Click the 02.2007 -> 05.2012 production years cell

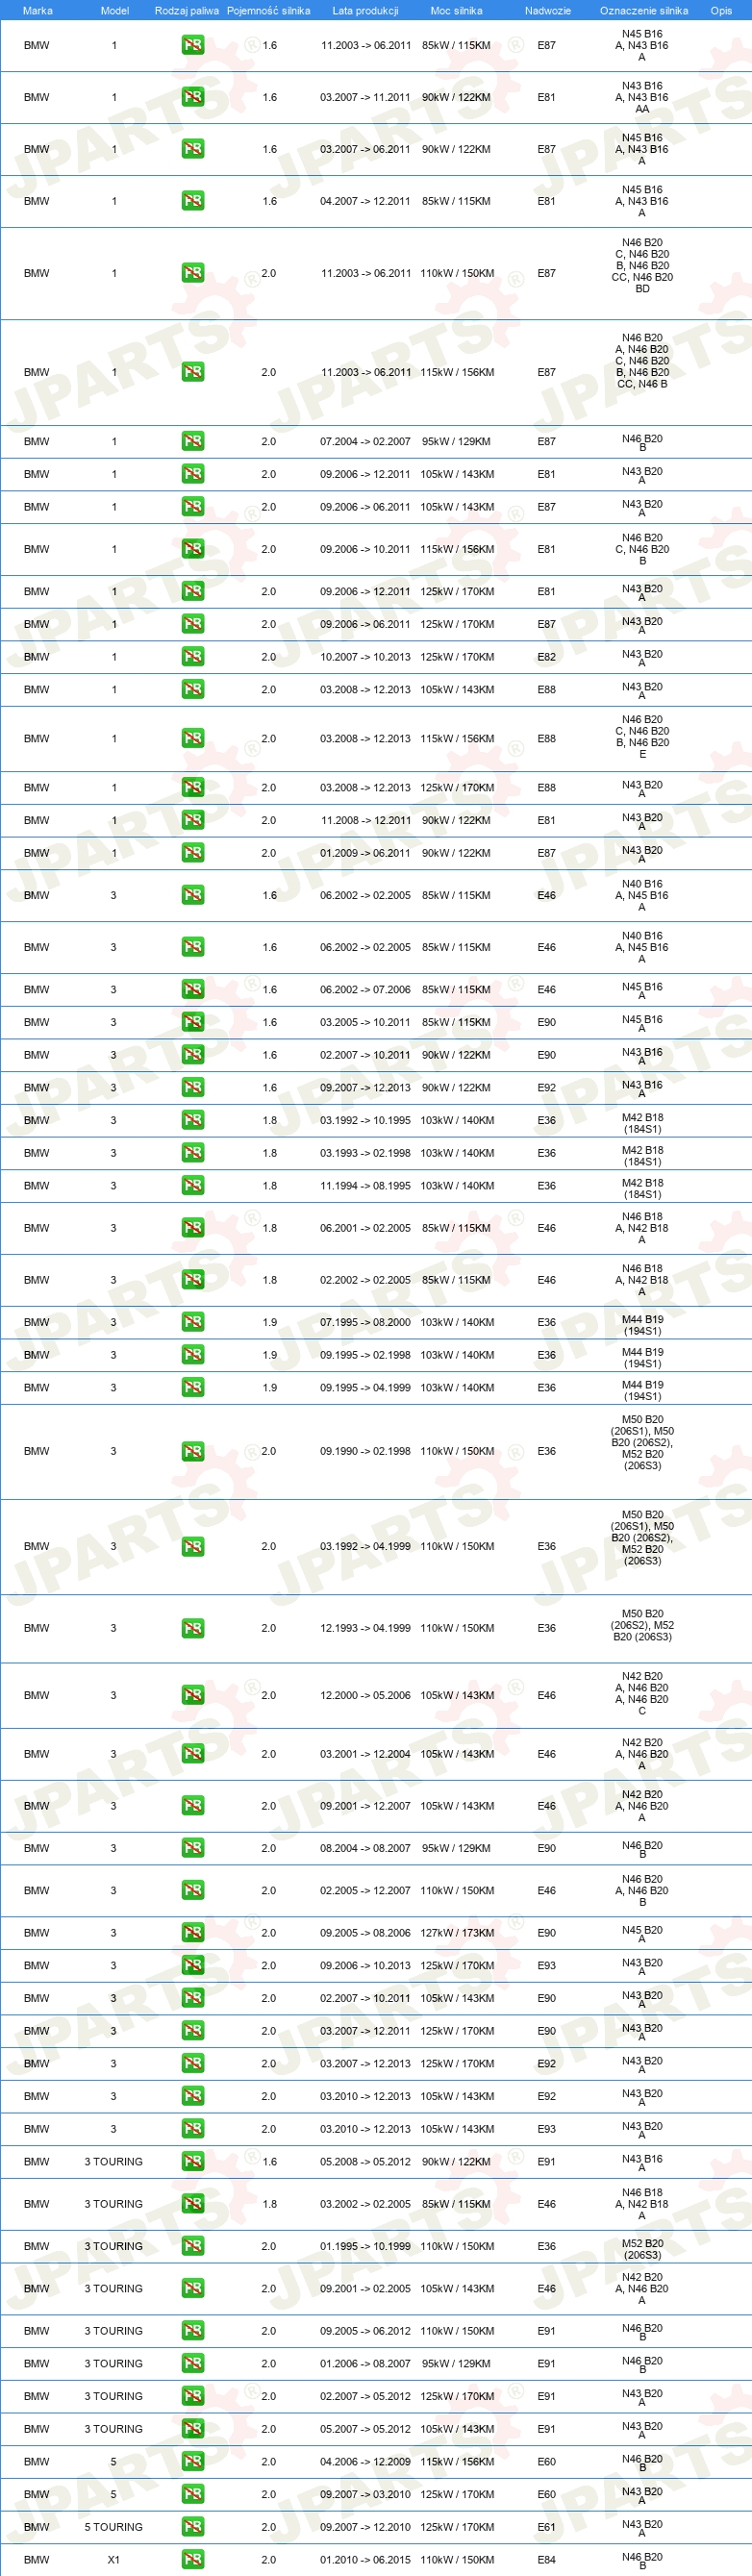pos(365,2396)
